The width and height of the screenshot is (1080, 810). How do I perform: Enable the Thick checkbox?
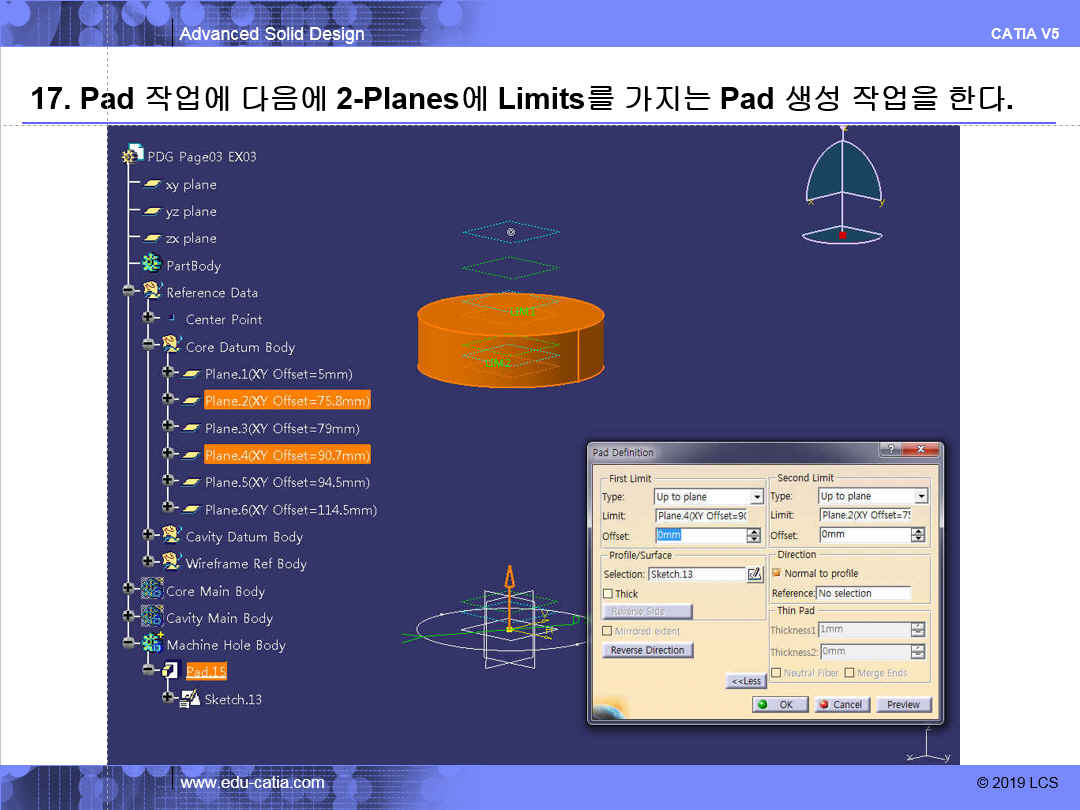coord(607,594)
